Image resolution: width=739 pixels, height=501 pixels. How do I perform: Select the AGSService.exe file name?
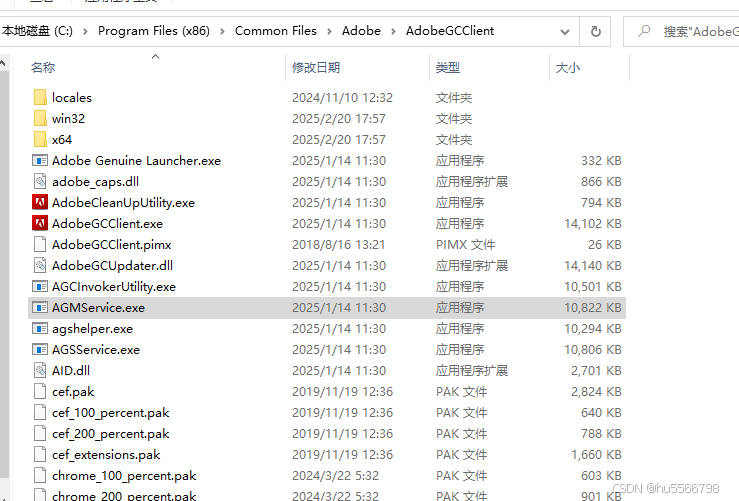(x=96, y=350)
